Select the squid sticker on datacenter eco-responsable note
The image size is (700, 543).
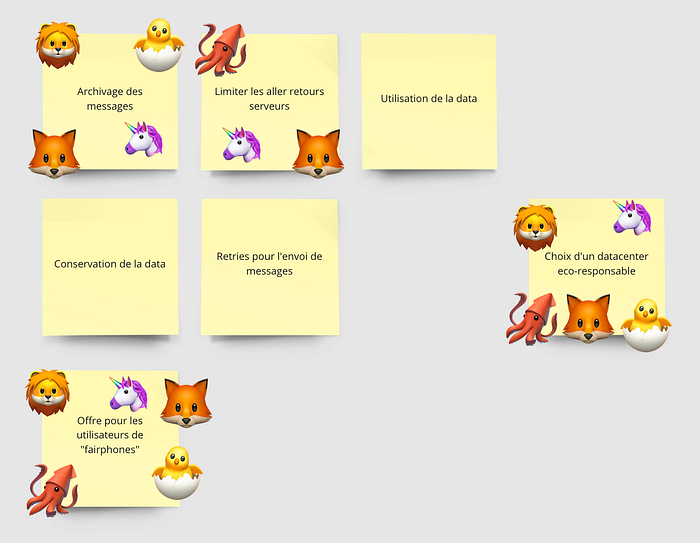point(532,319)
